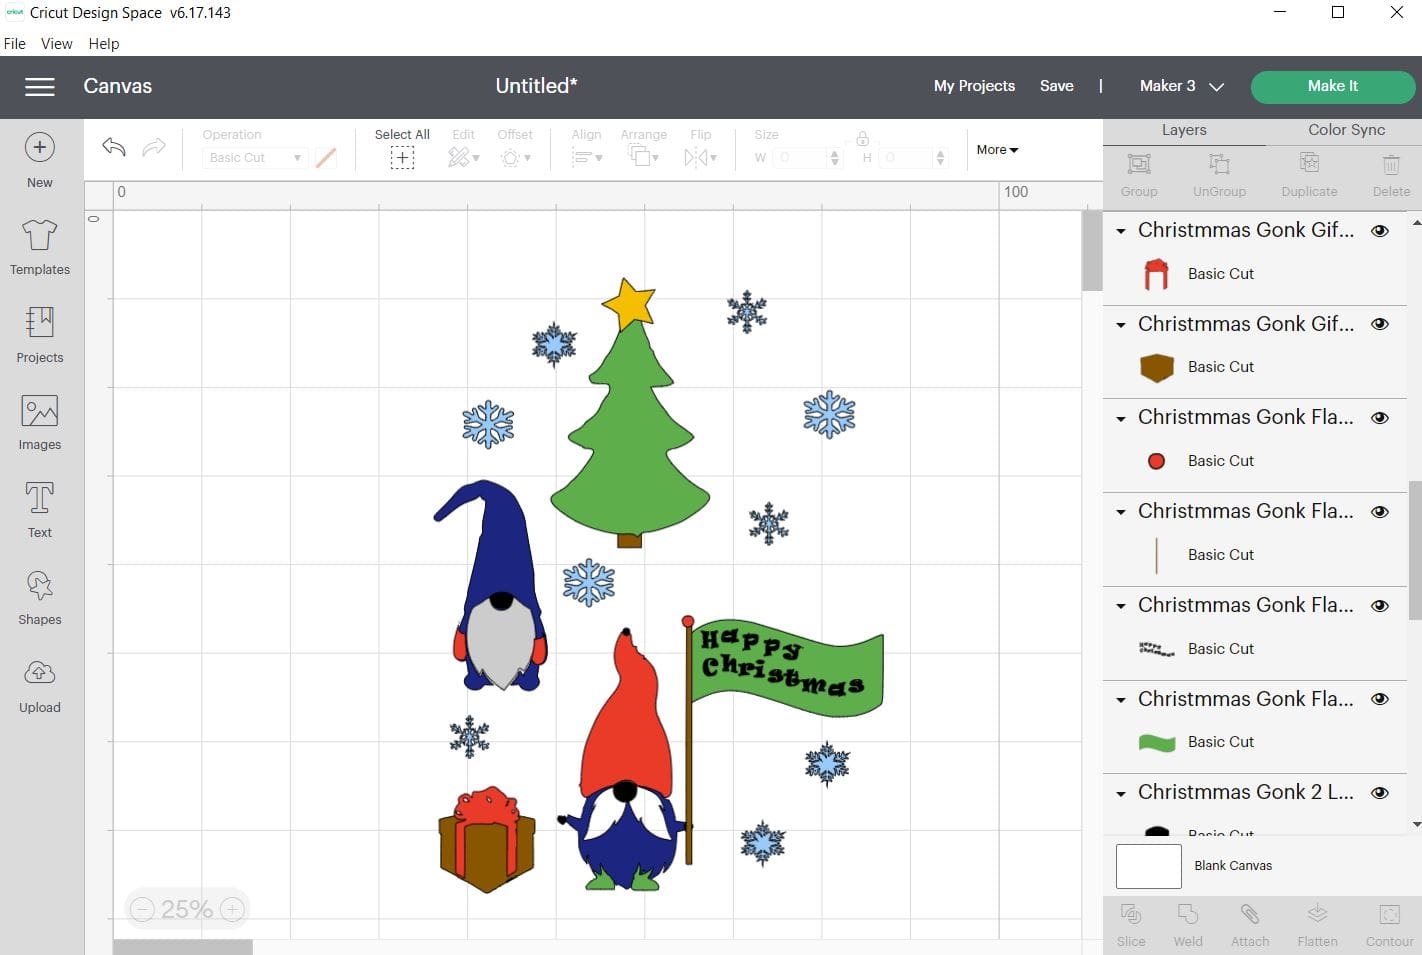This screenshot has width=1422, height=955.
Task: Redo the last action
Action: pos(154,148)
